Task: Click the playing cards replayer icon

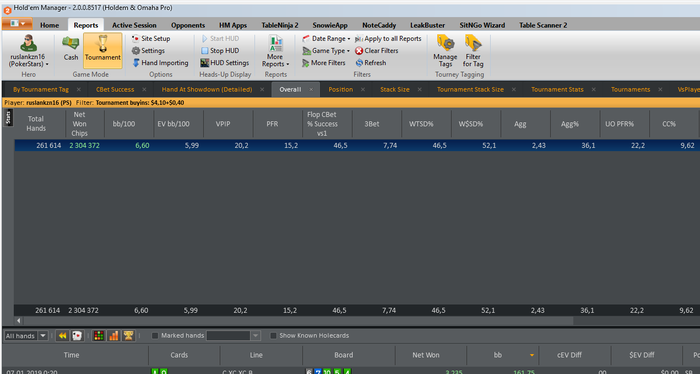Action: (x=77, y=336)
